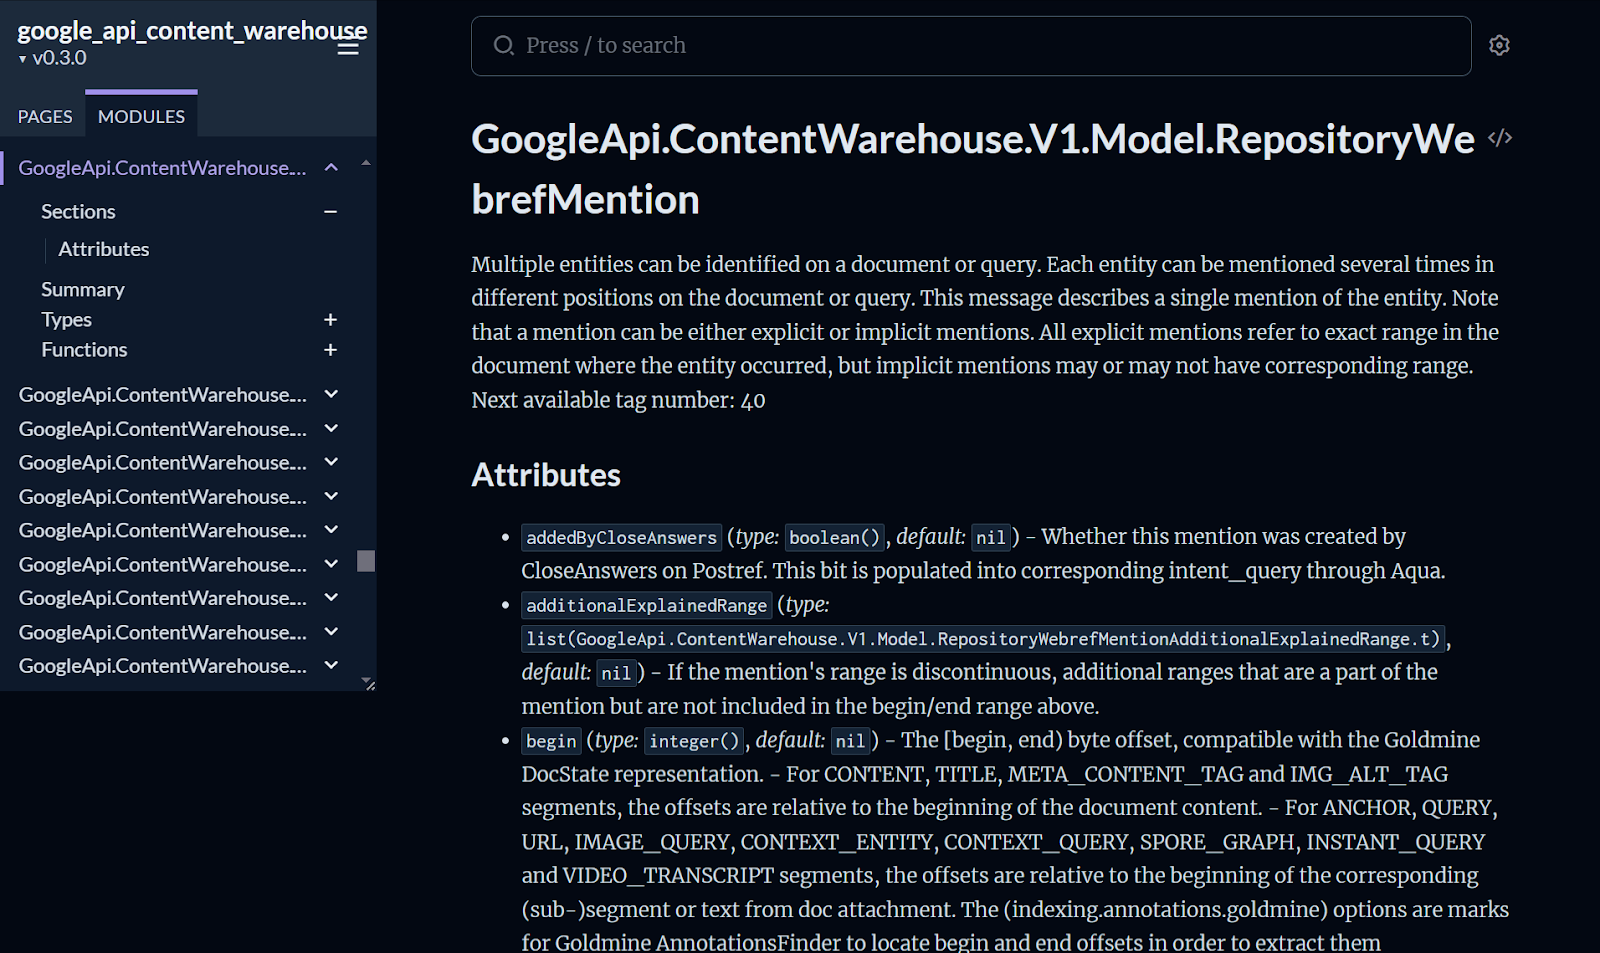The width and height of the screenshot is (1600, 953).
Task: Open the integer() type link
Action: point(694,741)
